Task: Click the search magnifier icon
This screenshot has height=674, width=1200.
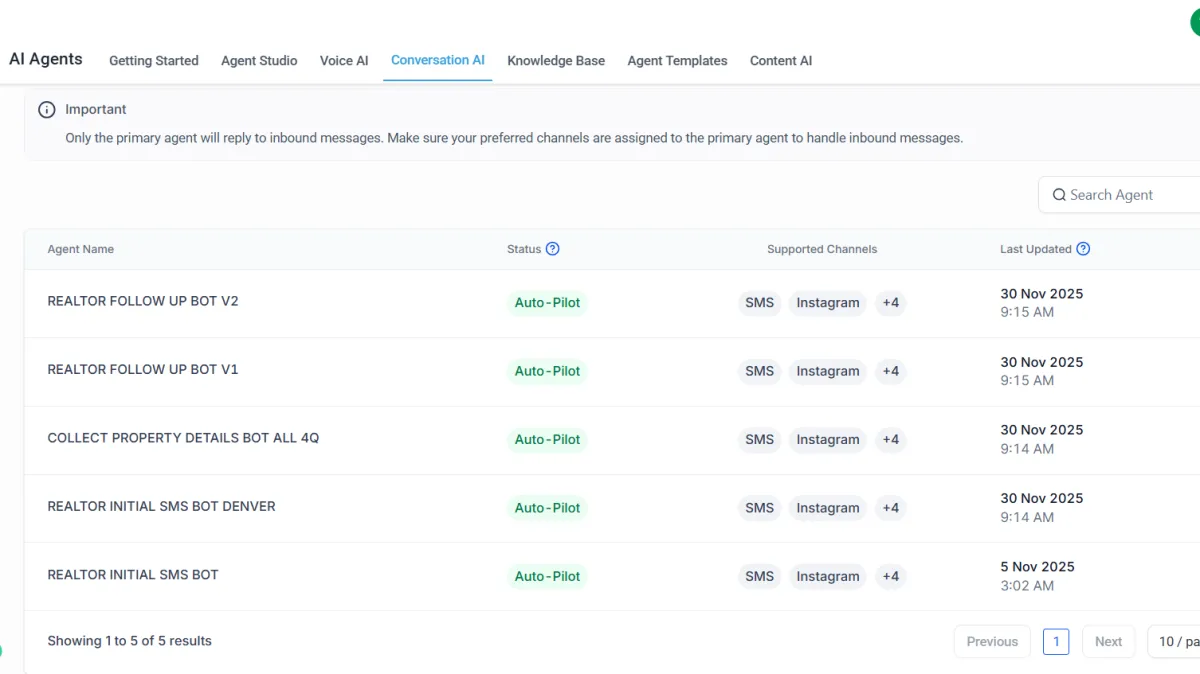Action: (1059, 195)
